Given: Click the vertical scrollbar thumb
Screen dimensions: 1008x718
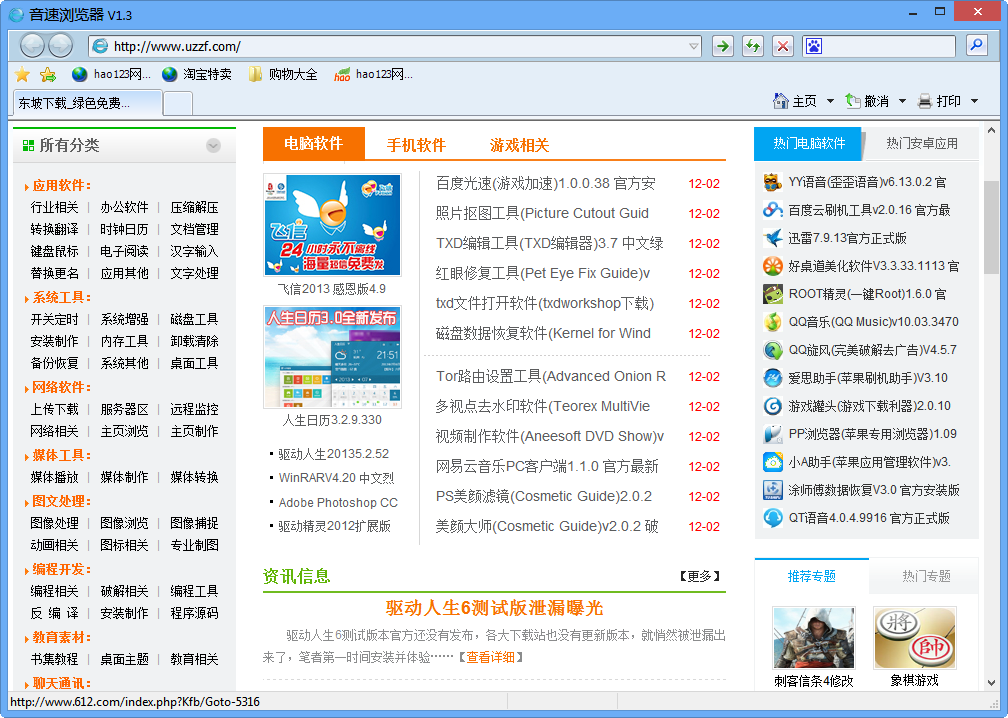Looking at the screenshot, I should click(x=991, y=228).
